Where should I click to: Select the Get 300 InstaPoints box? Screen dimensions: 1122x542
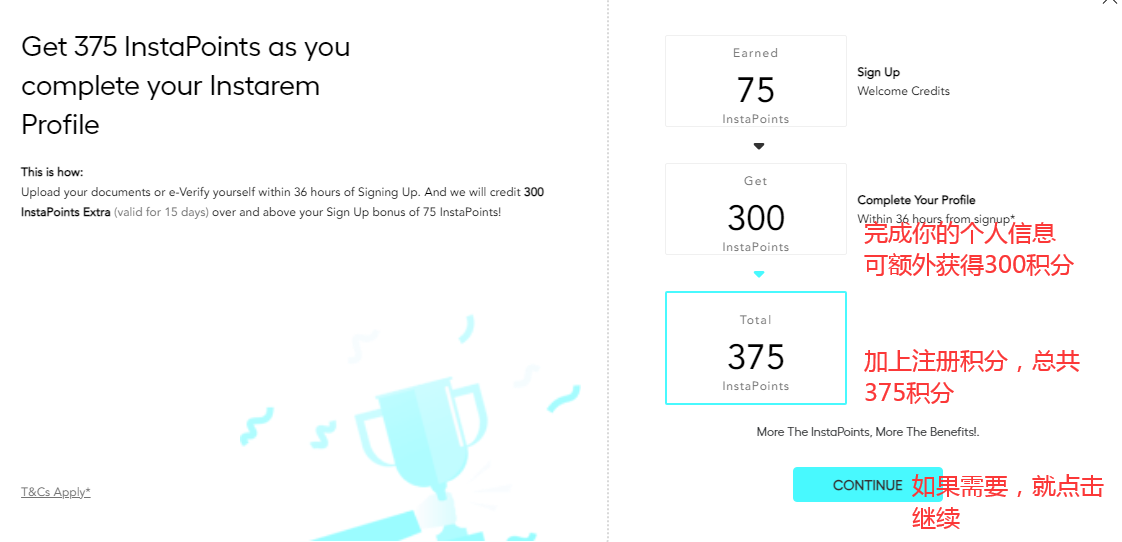point(755,209)
